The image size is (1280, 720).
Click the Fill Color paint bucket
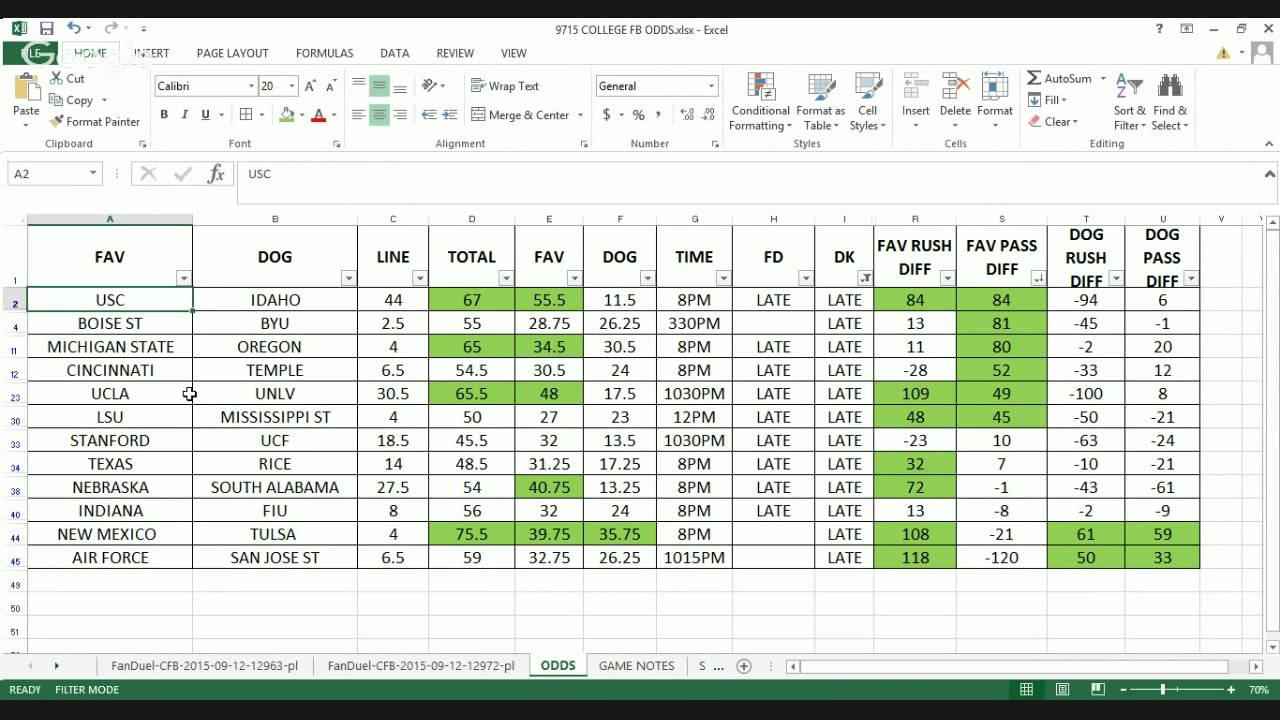click(287, 115)
